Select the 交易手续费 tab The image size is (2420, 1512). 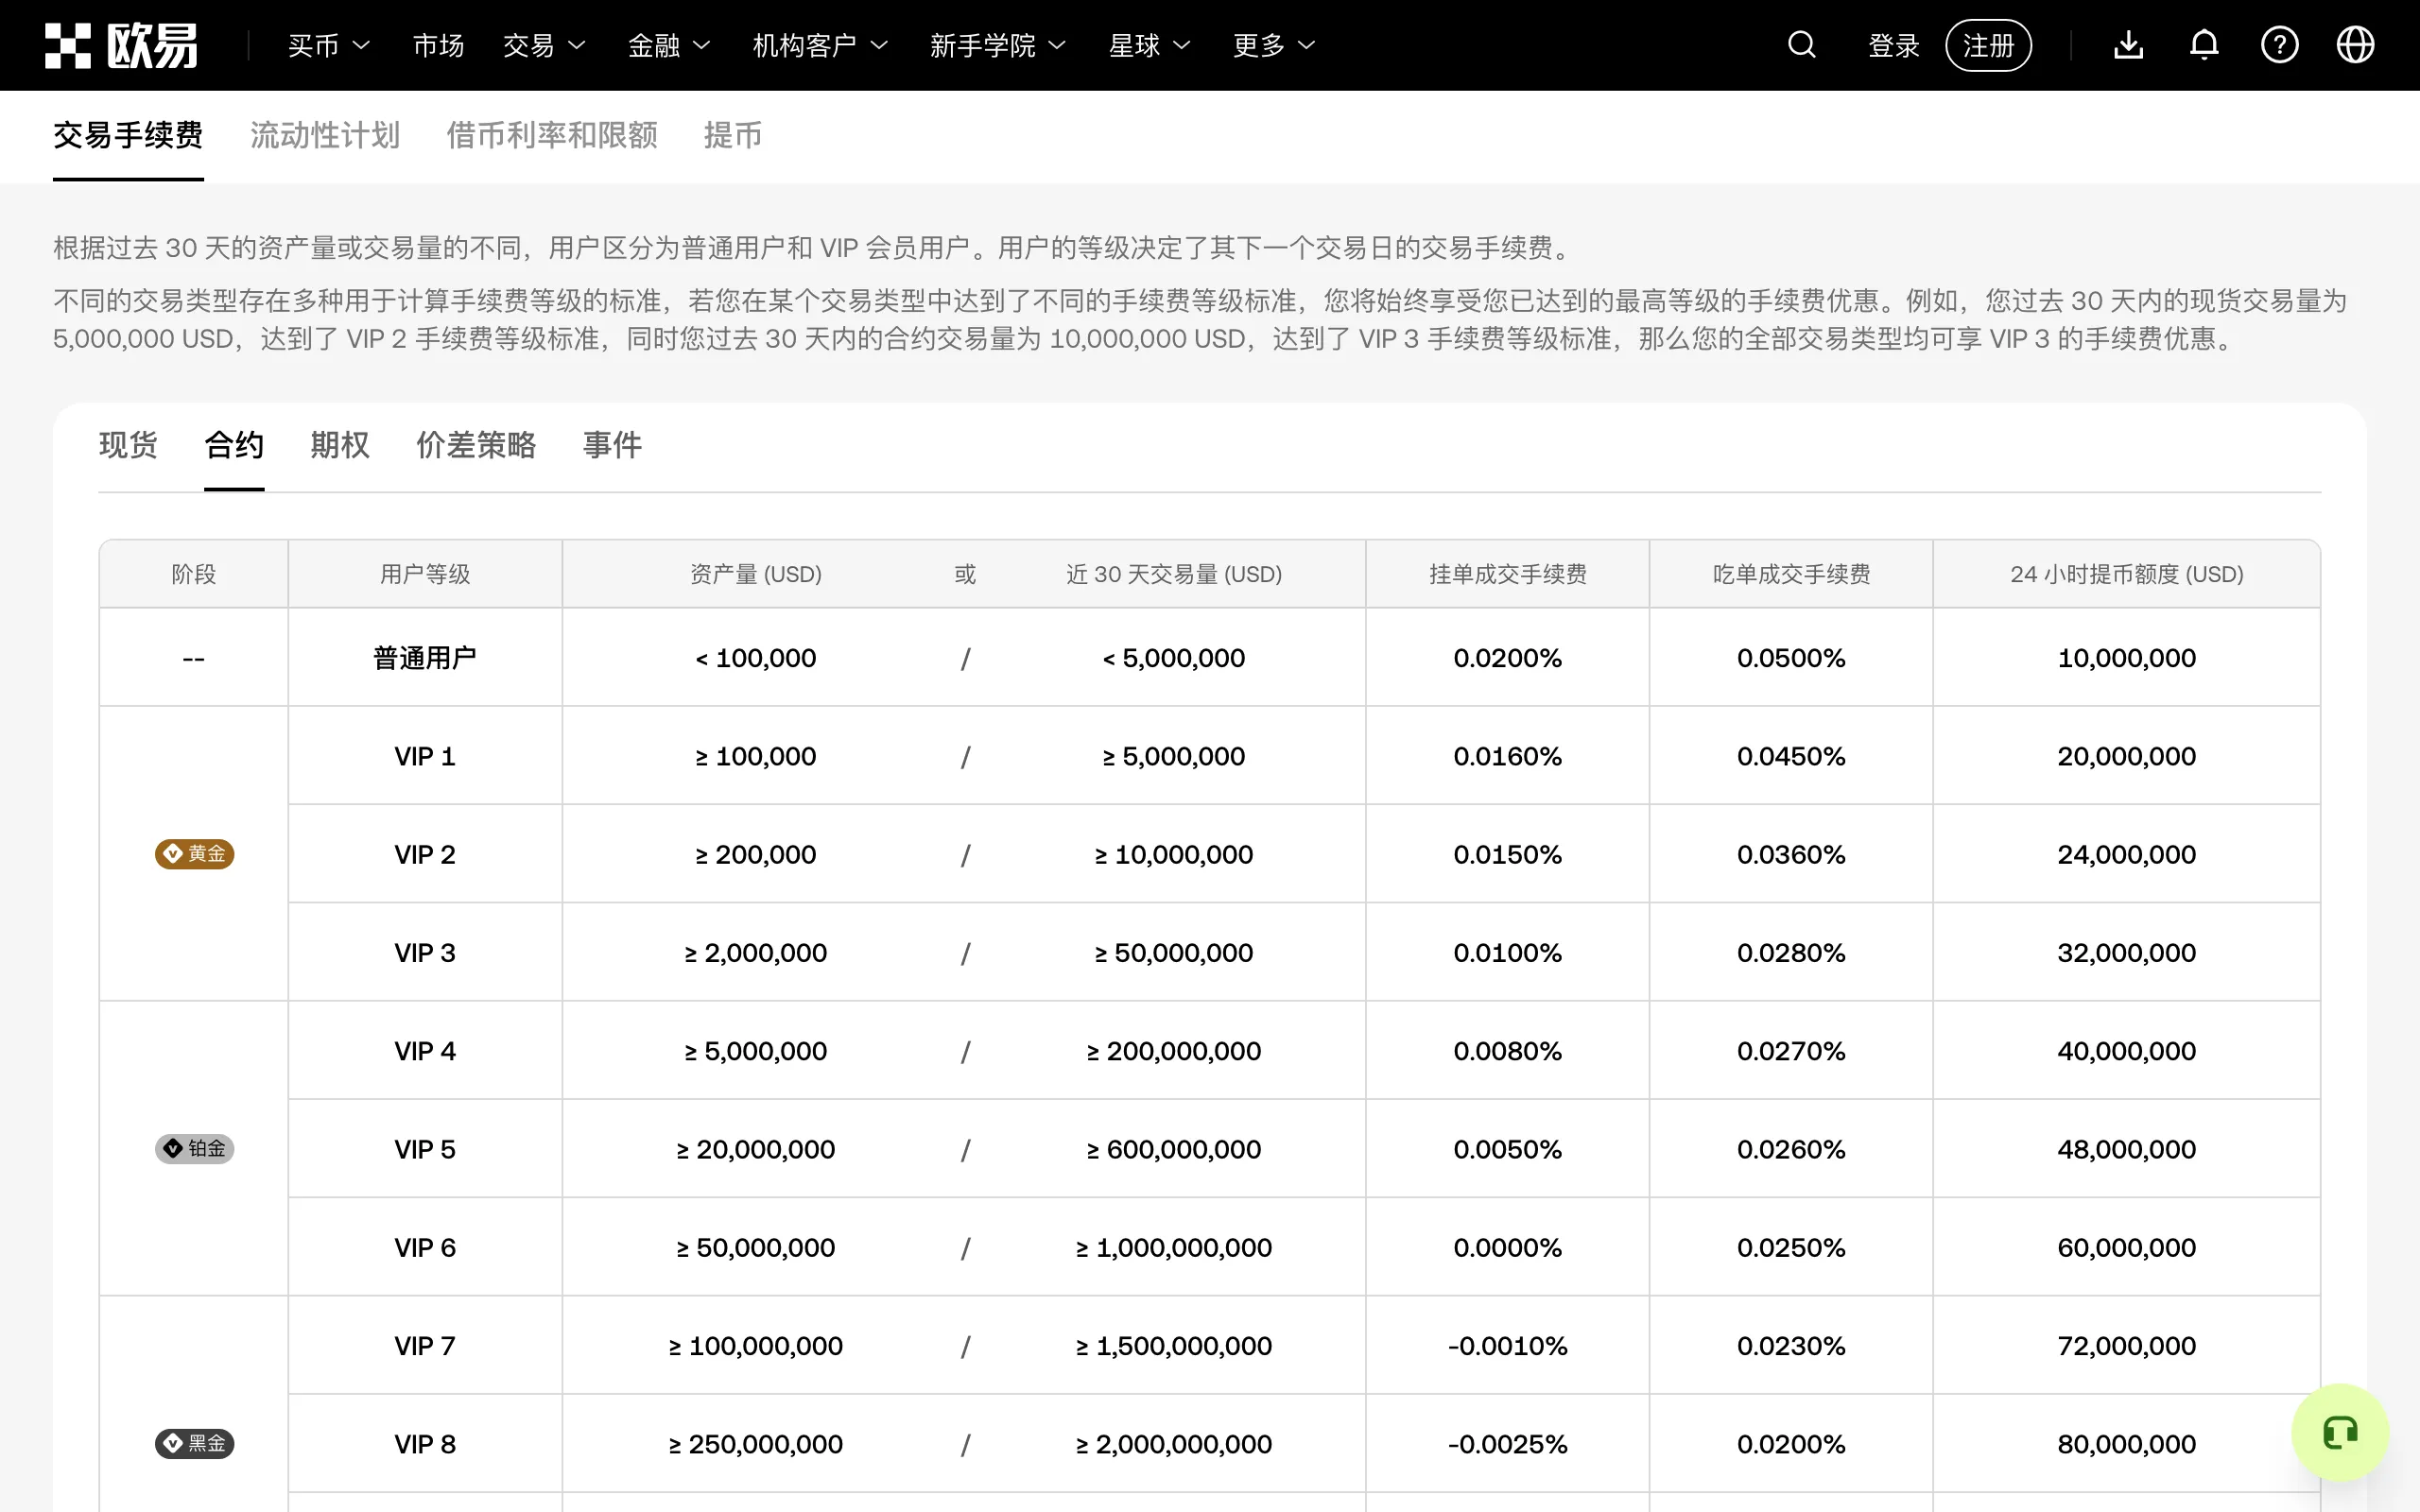128,135
